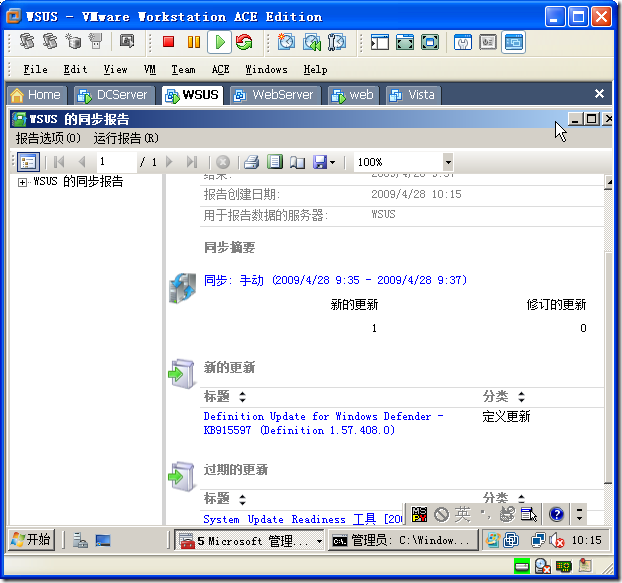
Task: Revert to snapshot toolbar icon
Action: tap(312, 42)
